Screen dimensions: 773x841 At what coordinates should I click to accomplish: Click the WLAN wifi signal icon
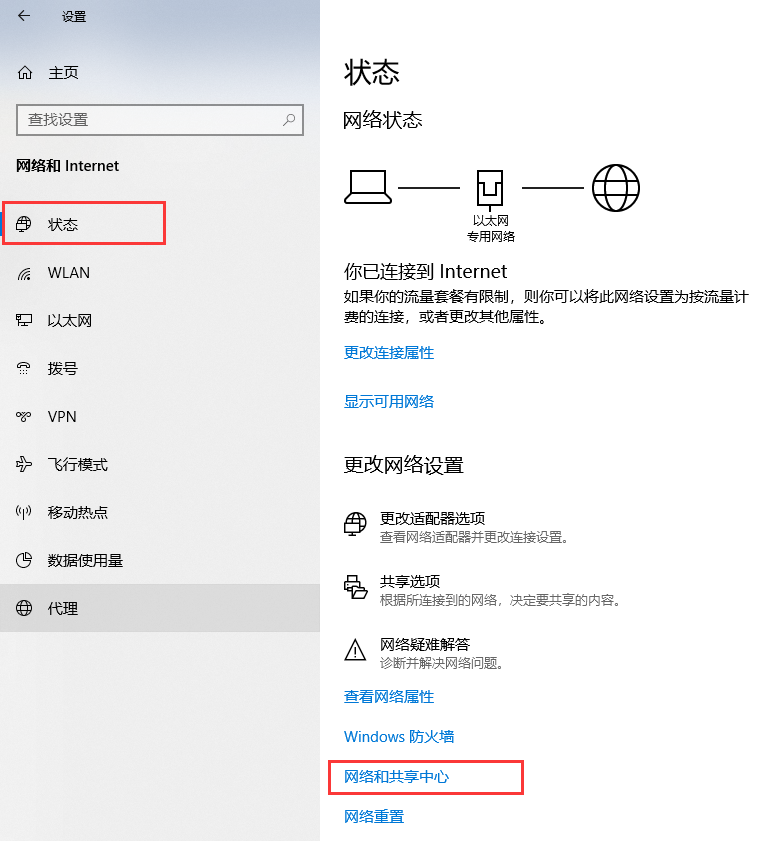pos(25,273)
